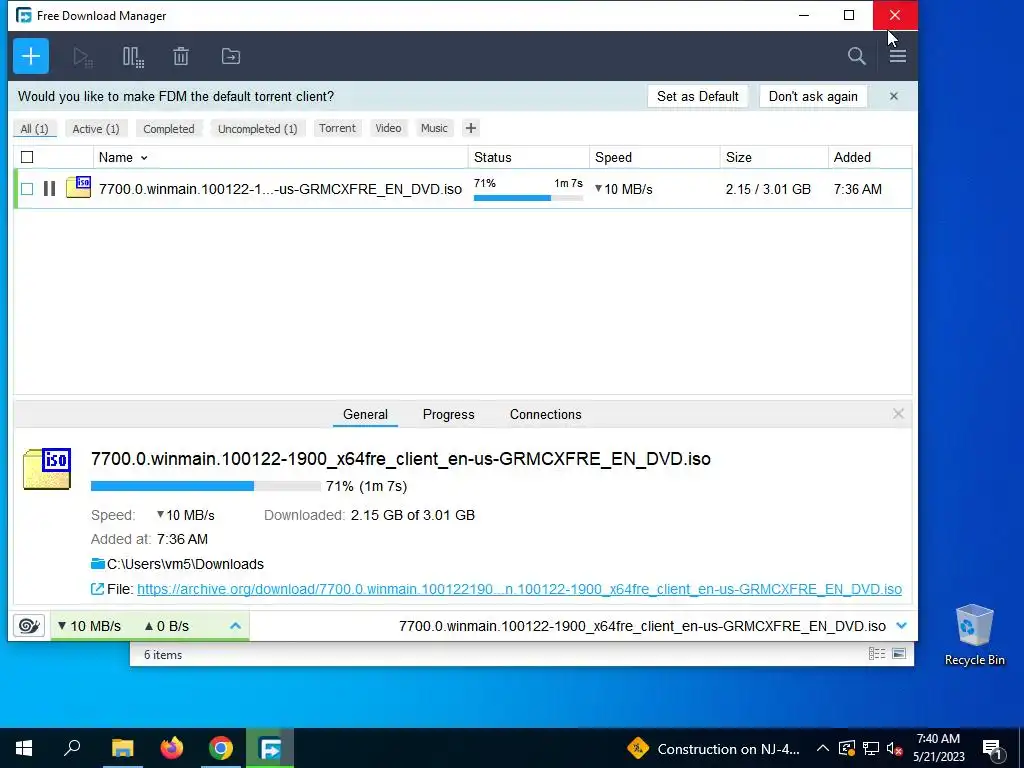This screenshot has height=768, width=1024.
Task: Open the search magnifier in FDM toolbar
Action: click(x=856, y=56)
